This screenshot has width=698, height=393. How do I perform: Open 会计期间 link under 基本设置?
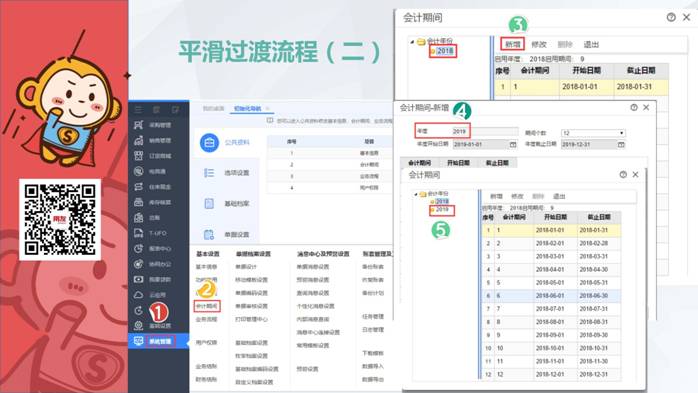pos(207,306)
